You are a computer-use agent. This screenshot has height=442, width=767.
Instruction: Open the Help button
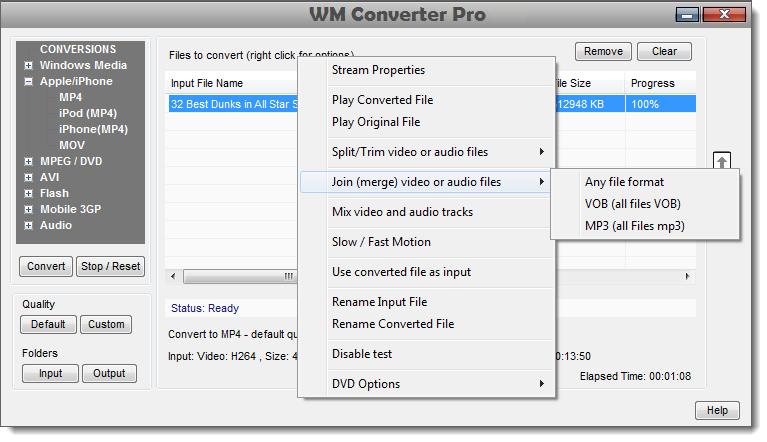717,410
